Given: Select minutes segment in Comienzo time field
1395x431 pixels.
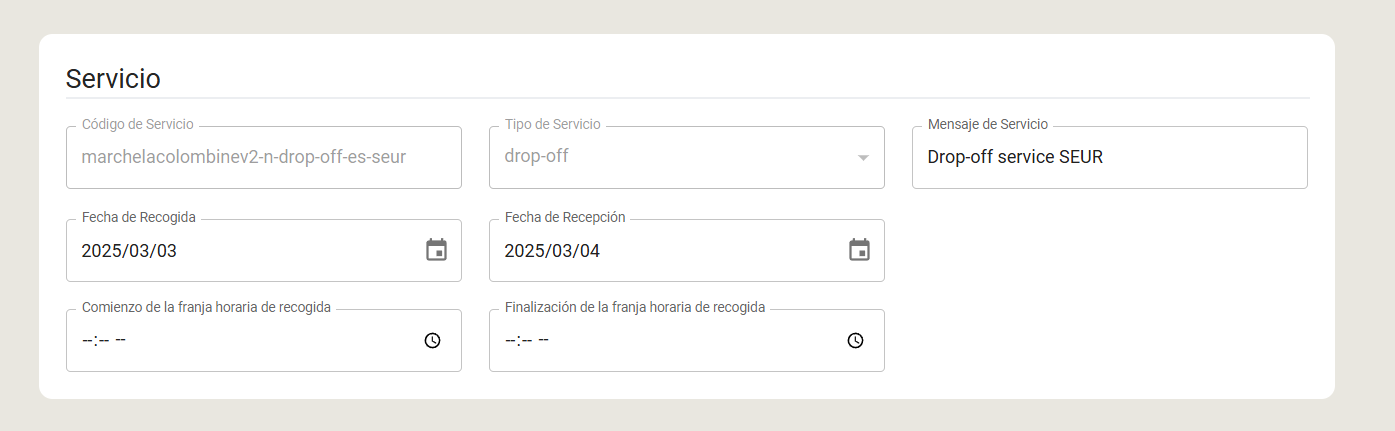Looking at the screenshot, I should coord(102,340).
